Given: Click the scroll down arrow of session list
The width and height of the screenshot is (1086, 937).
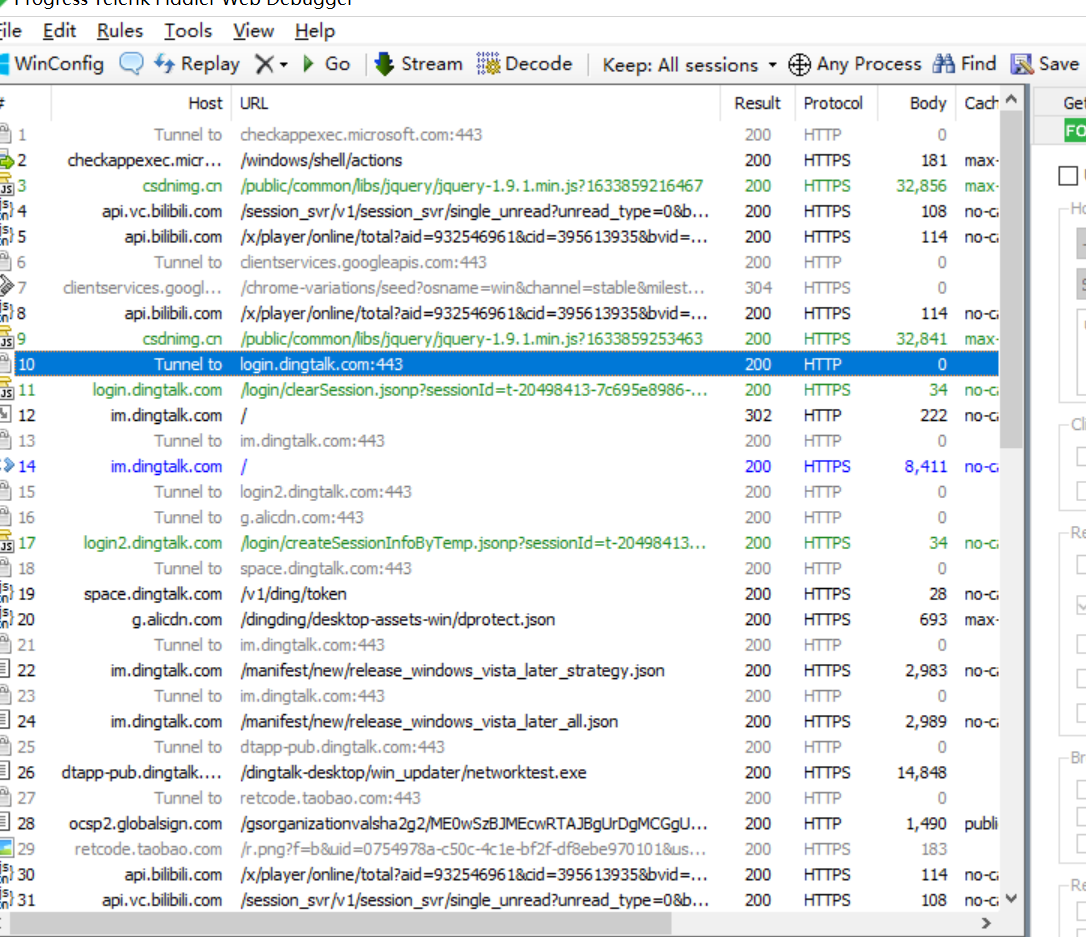Looking at the screenshot, I should point(1011,899).
